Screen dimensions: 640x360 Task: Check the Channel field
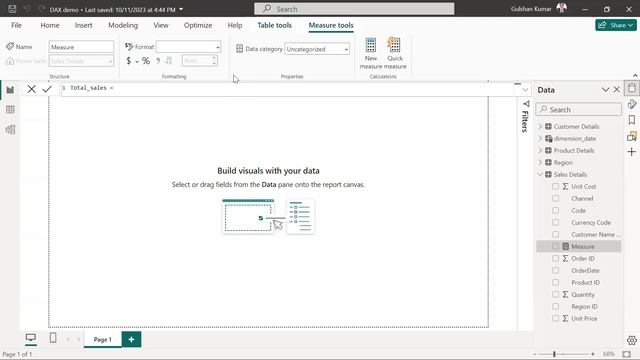[556, 198]
